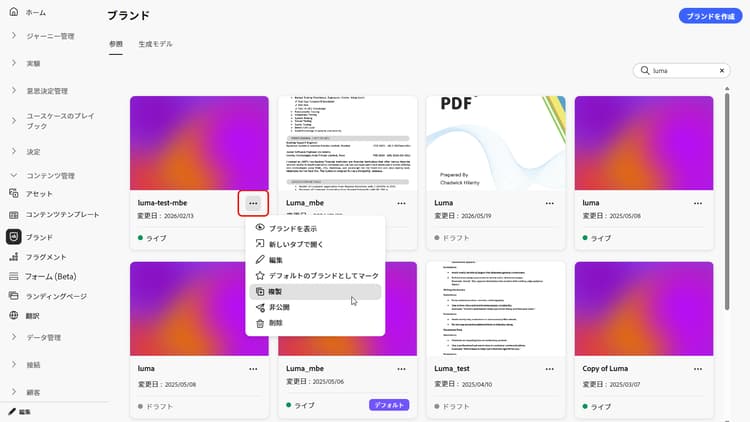Click the luma-test-mbe card title
This screenshot has width=750, height=422.
click(163, 203)
